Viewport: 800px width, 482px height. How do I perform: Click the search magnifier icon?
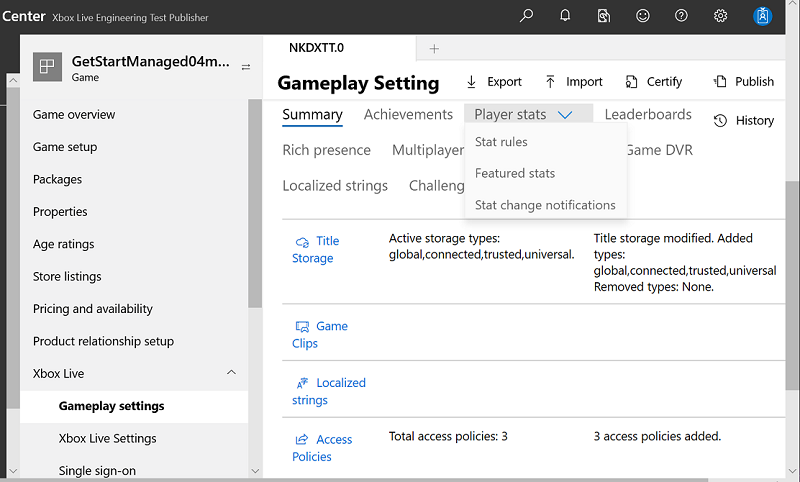tap(527, 16)
